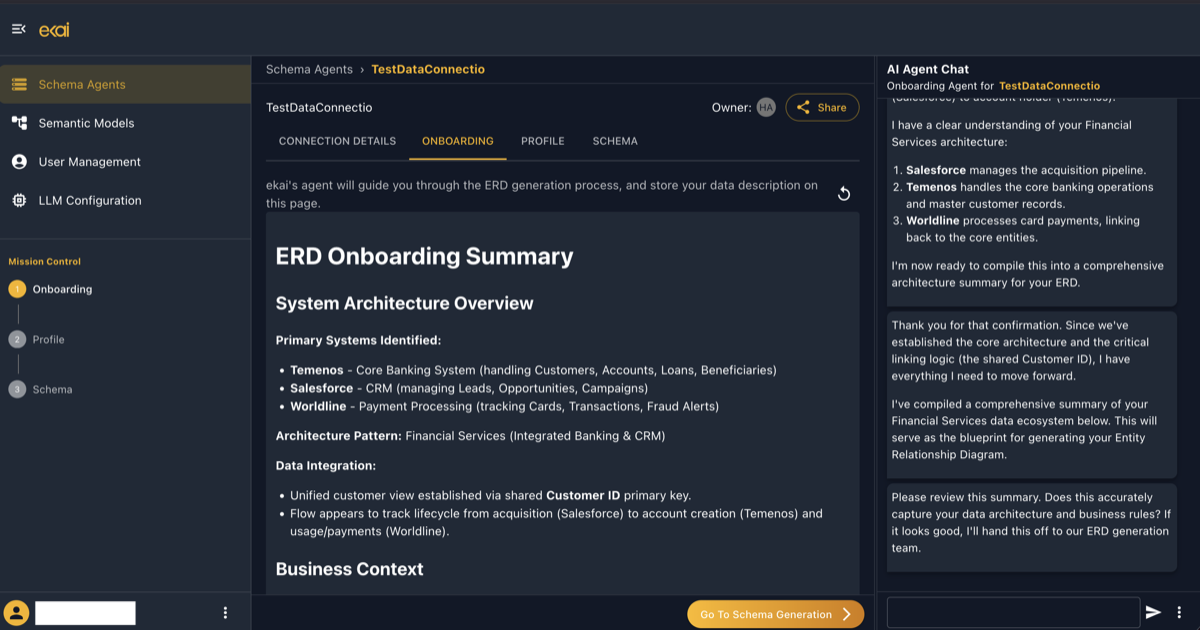Screen dimensions: 1200x630
Task: Click the TestDataConnectio breadcrumb
Action: tap(428, 69)
